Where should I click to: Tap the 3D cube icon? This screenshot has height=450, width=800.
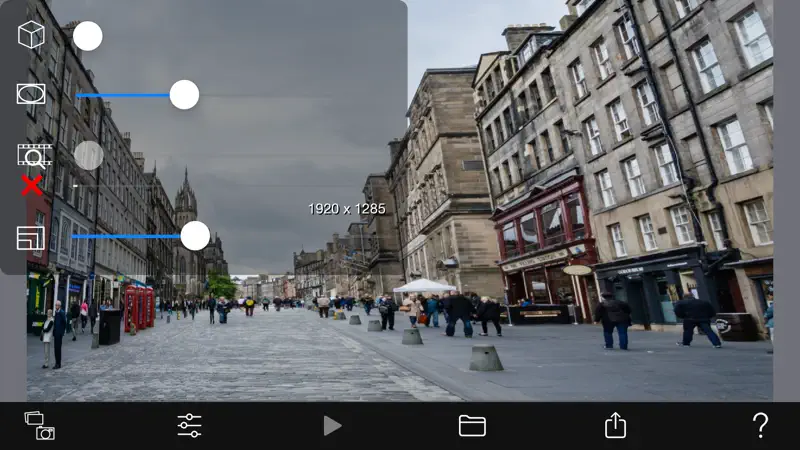(x=31, y=35)
